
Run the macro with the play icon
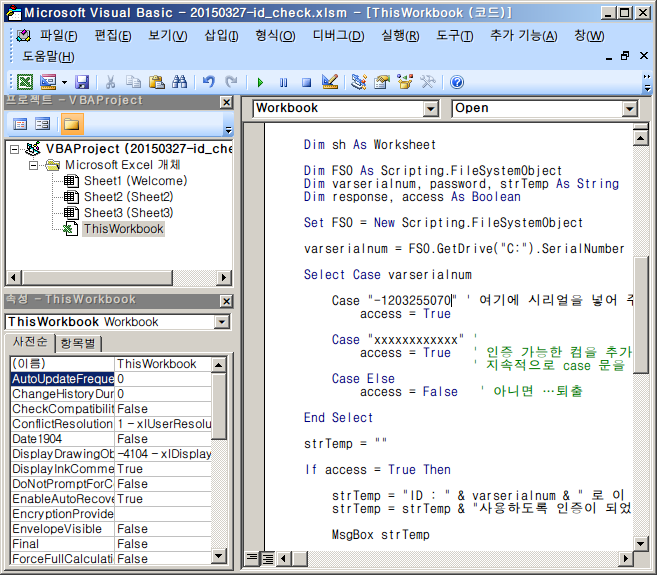point(260,82)
